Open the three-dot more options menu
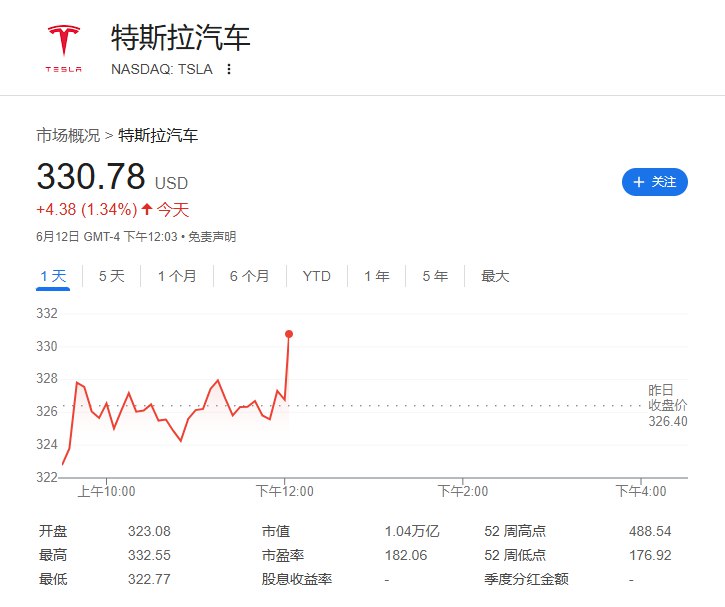 coord(228,69)
